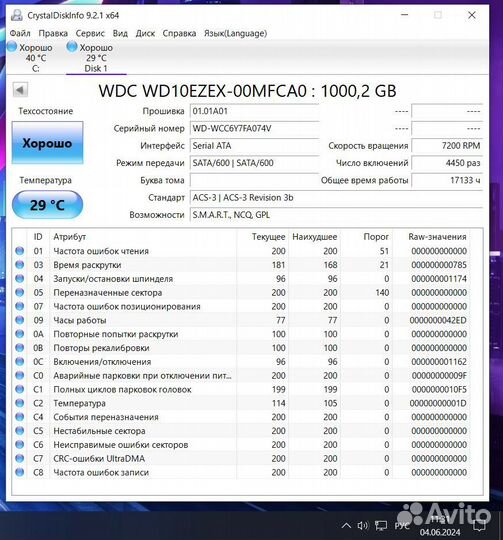Click the ACS-3 Revision 3b standard field

(336, 198)
